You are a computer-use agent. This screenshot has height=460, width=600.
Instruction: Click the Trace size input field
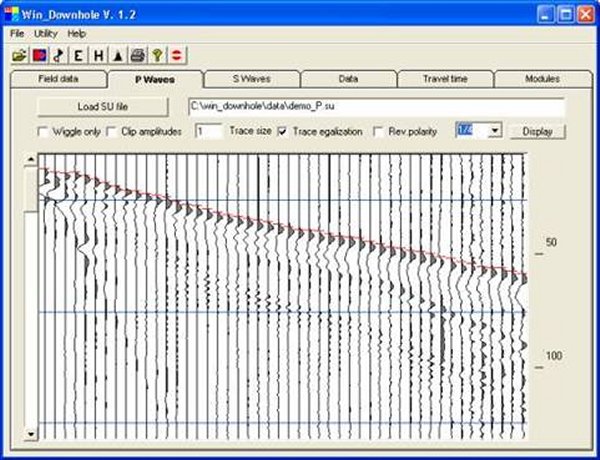tap(210, 132)
